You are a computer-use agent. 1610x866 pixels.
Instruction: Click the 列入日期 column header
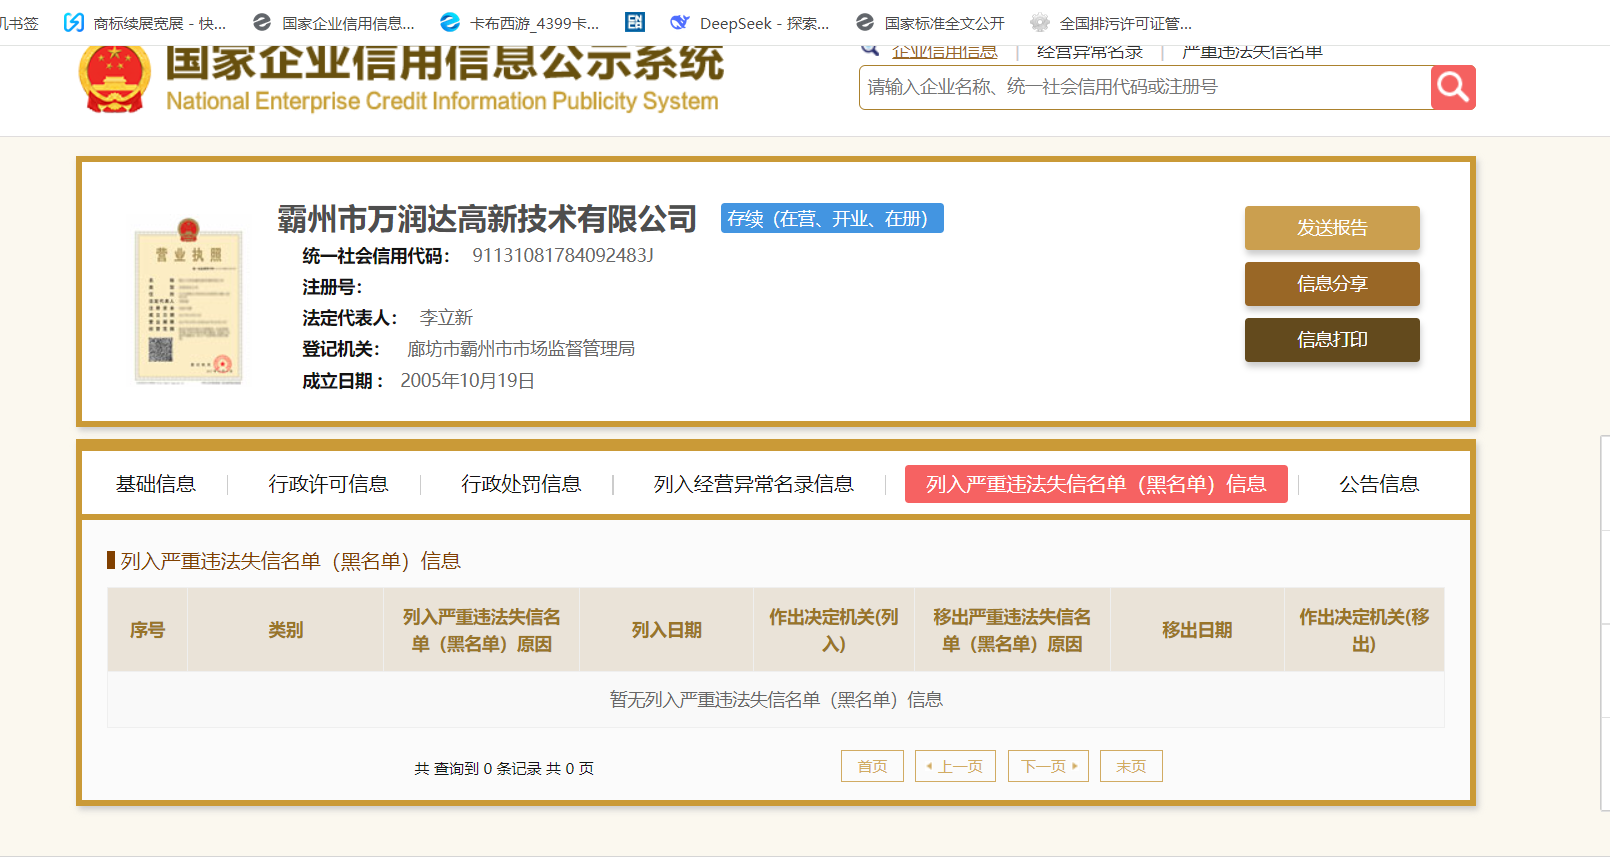666,630
